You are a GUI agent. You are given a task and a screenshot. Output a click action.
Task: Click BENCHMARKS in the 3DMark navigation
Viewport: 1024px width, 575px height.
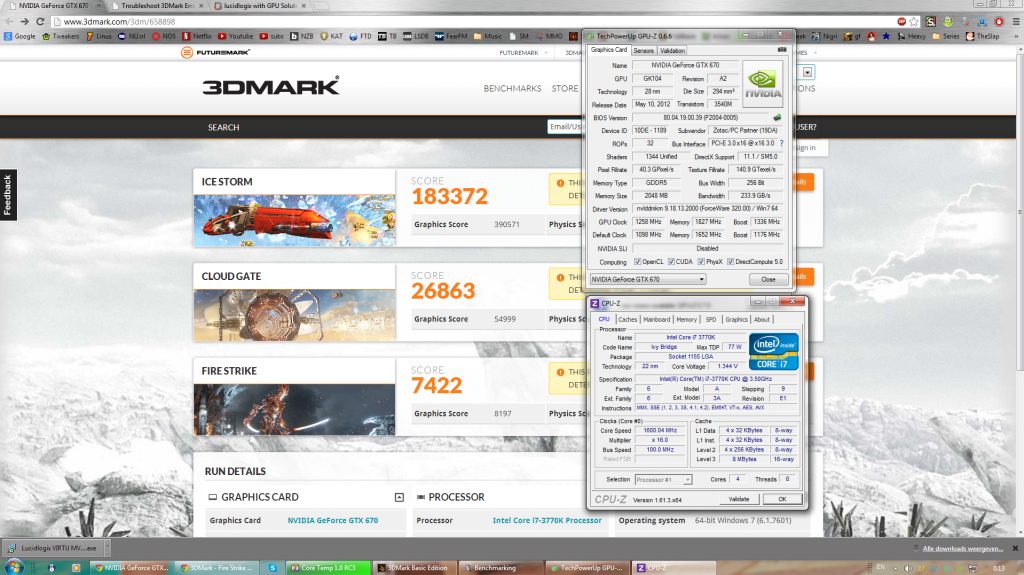[512, 88]
